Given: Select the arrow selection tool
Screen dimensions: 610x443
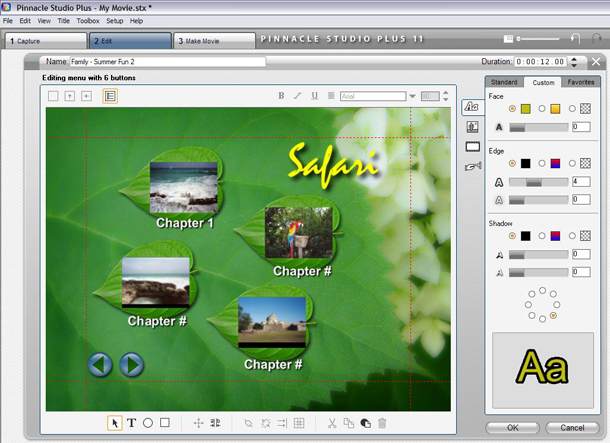Looking at the screenshot, I should coord(115,423).
